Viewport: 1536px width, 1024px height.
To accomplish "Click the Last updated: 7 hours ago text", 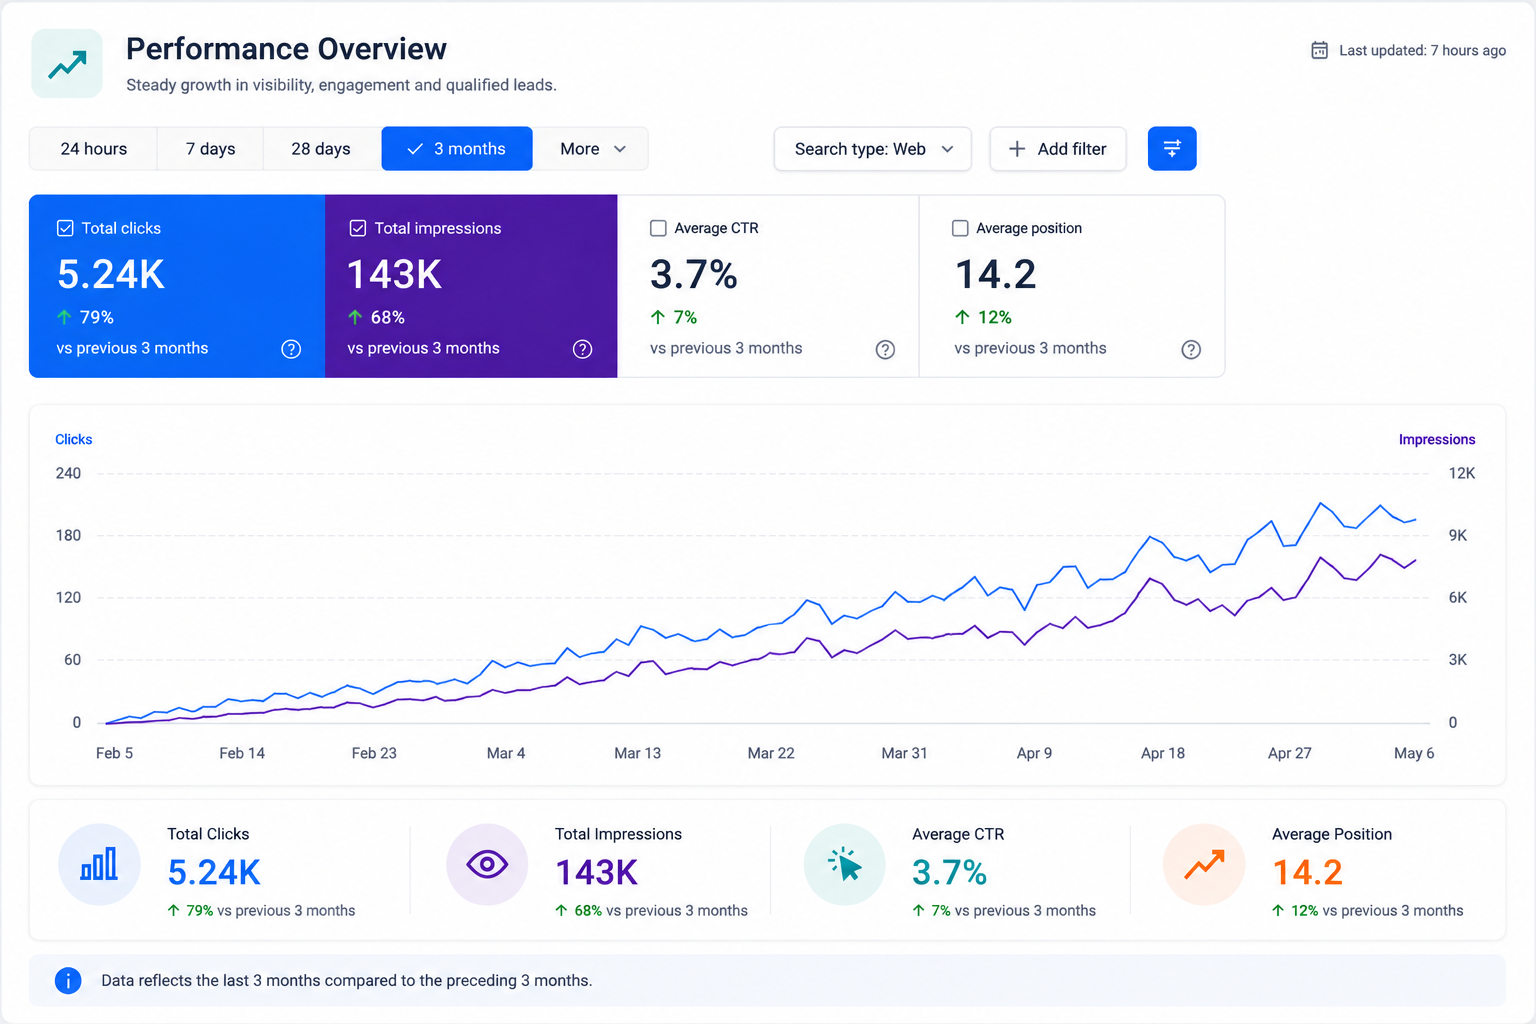I will pyautogui.click(x=1422, y=50).
